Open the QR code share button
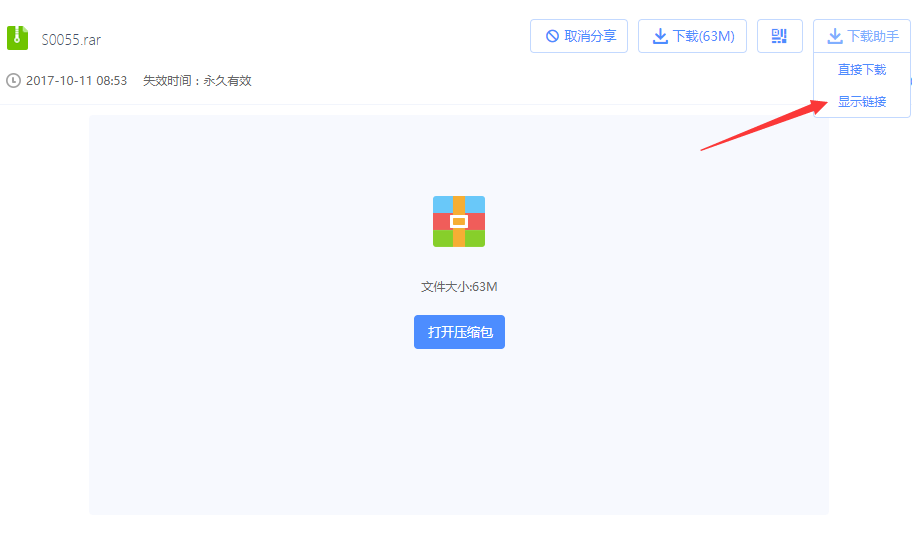This screenshot has height=534, width=912. point(779,36)
